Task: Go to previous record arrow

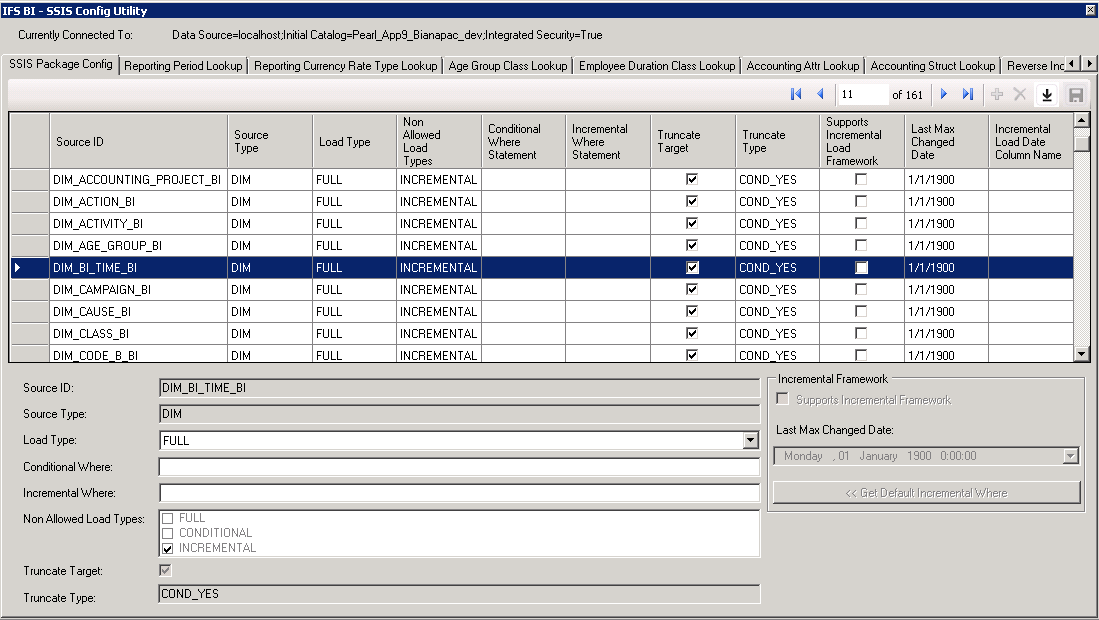Action: tap(821, 94)
